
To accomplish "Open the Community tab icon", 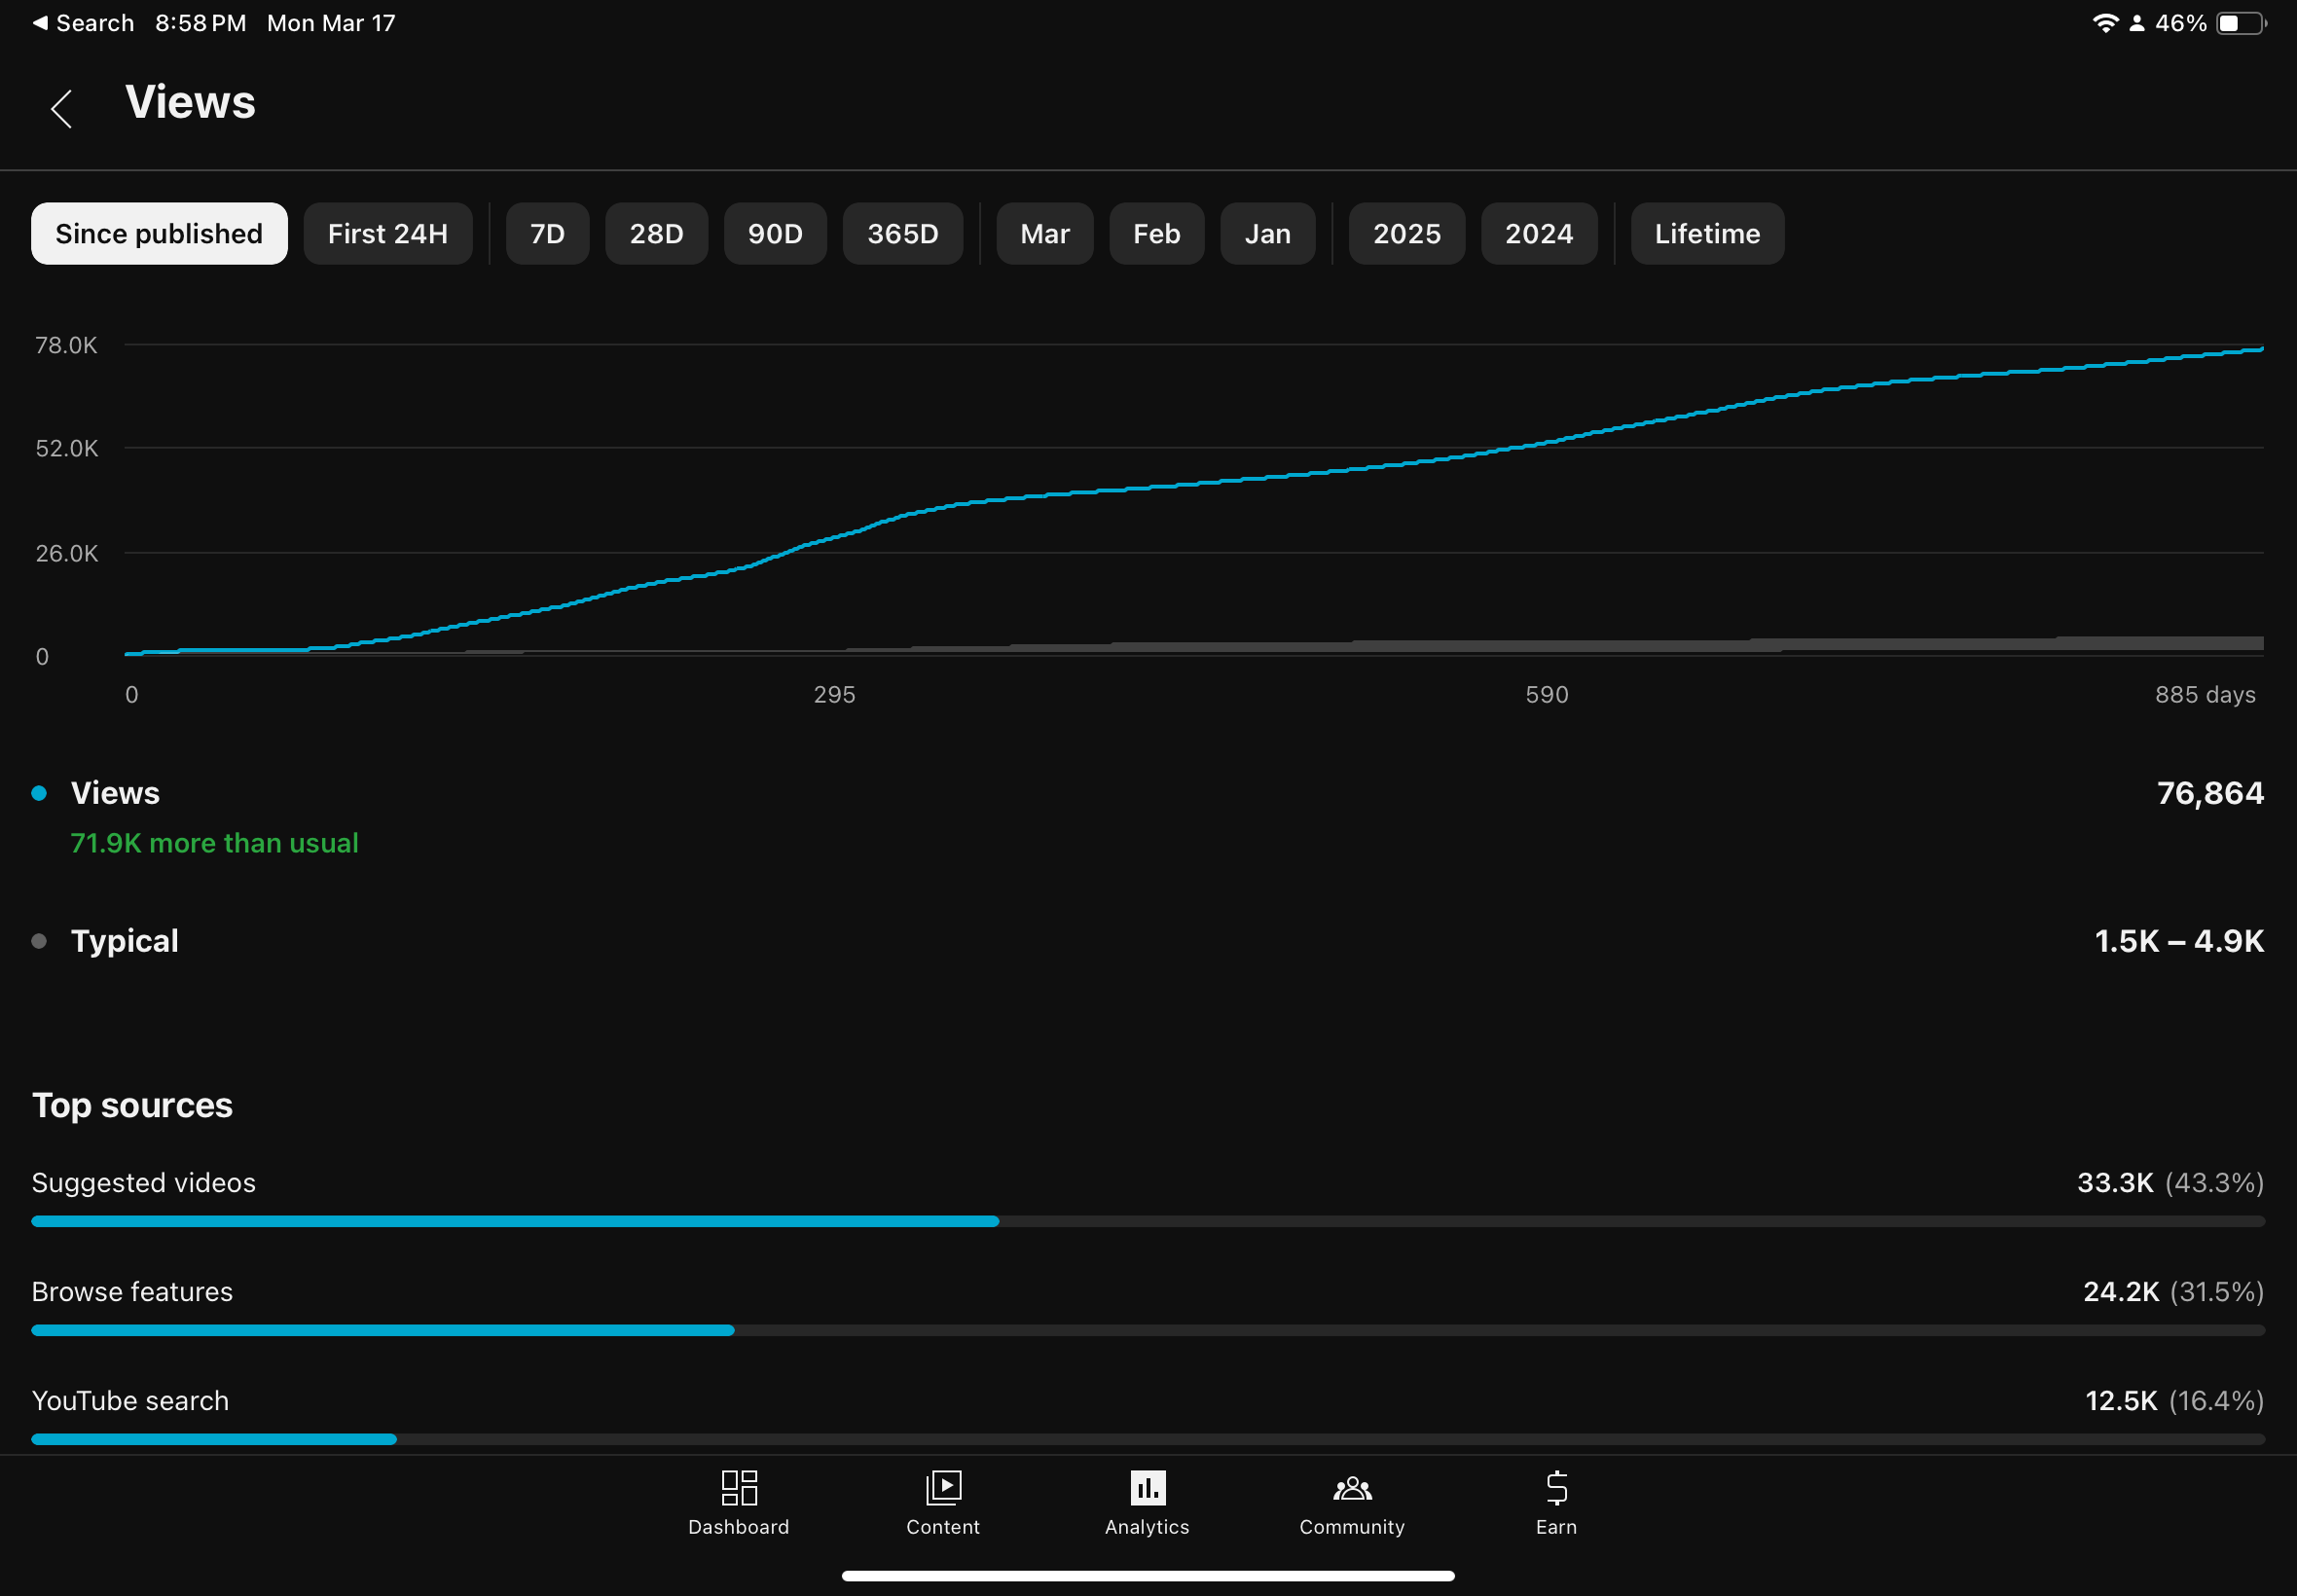I will (x=1351, y=1488).
